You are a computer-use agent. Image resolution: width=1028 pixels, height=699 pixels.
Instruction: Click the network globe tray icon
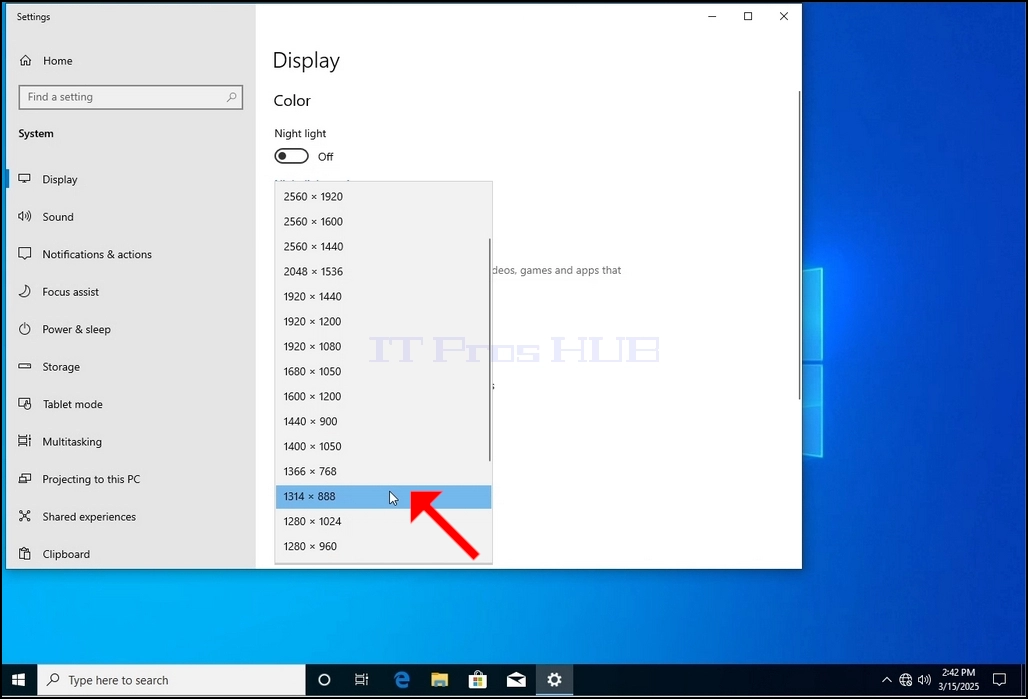[905, 680]
